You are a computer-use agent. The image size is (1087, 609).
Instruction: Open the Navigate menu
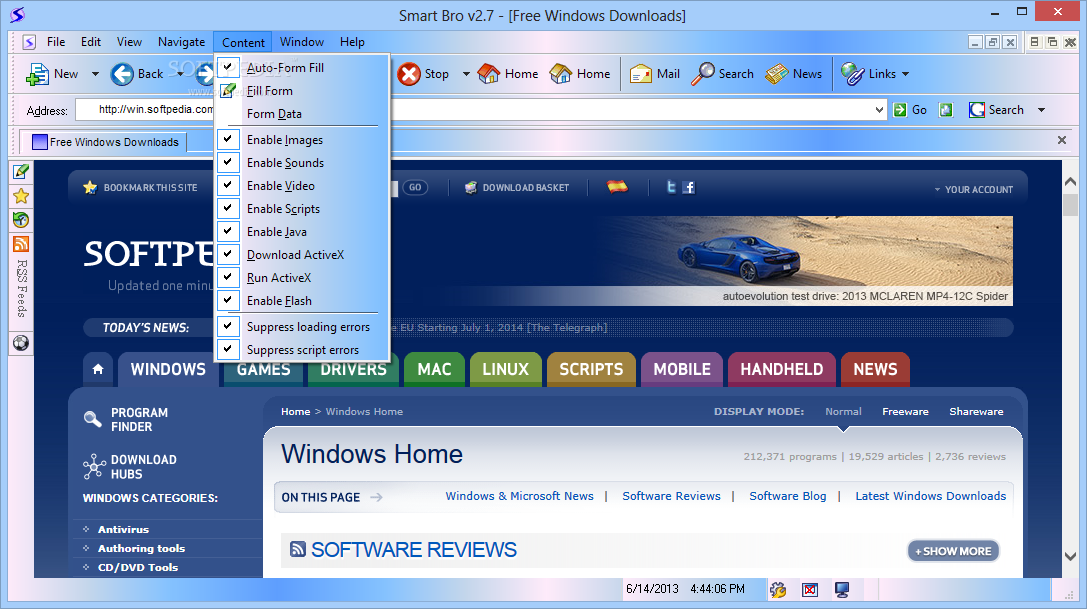(182, 42)
